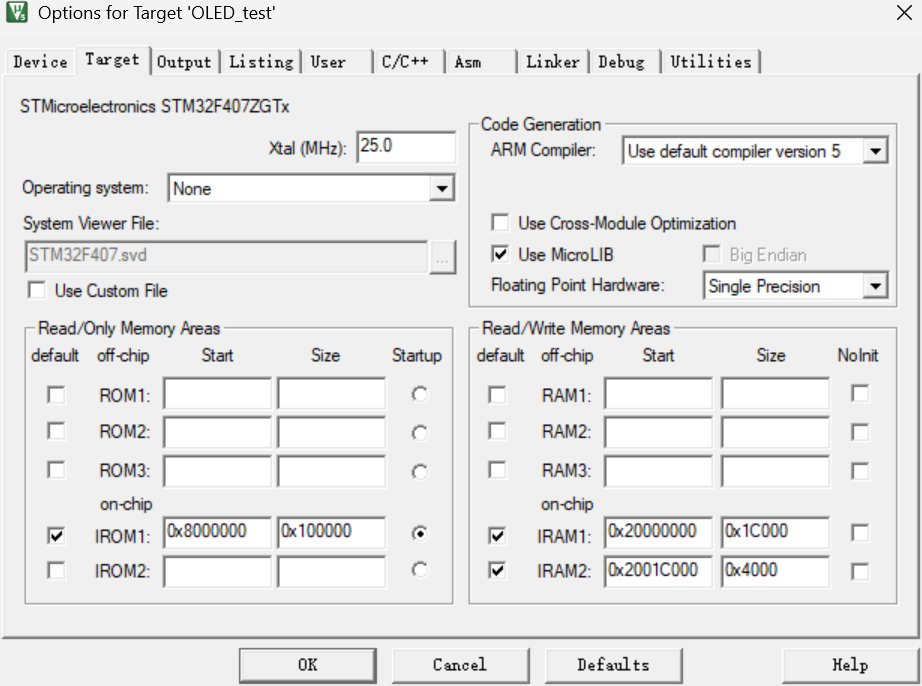Select the IROM1 Startup radio button

(419, 533)
